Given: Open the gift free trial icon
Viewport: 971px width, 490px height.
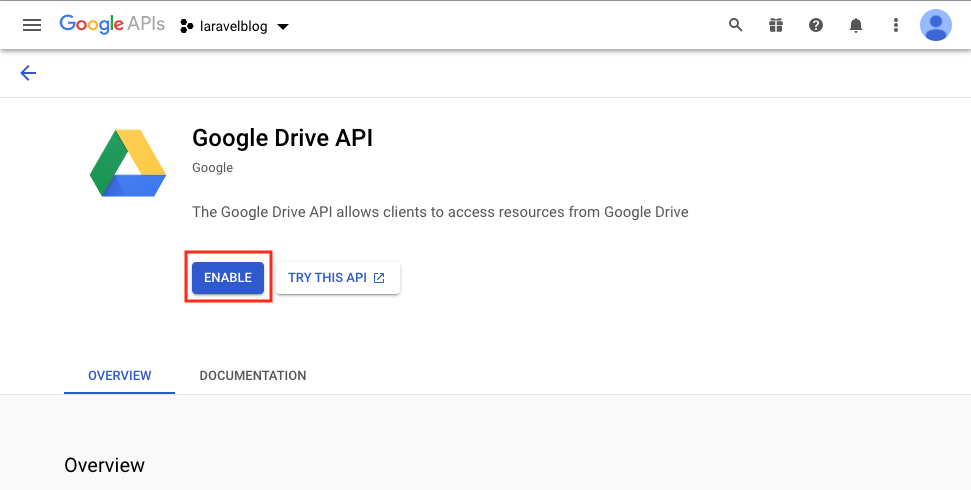Looking at the screenshot, I should 775,25.
